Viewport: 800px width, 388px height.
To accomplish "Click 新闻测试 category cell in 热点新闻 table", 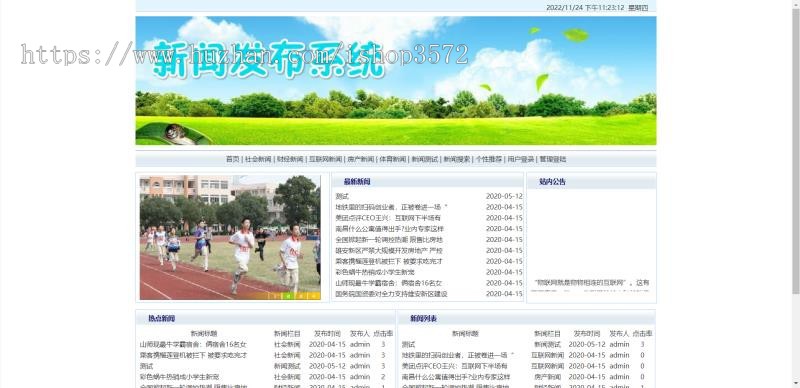I will 287,366.
